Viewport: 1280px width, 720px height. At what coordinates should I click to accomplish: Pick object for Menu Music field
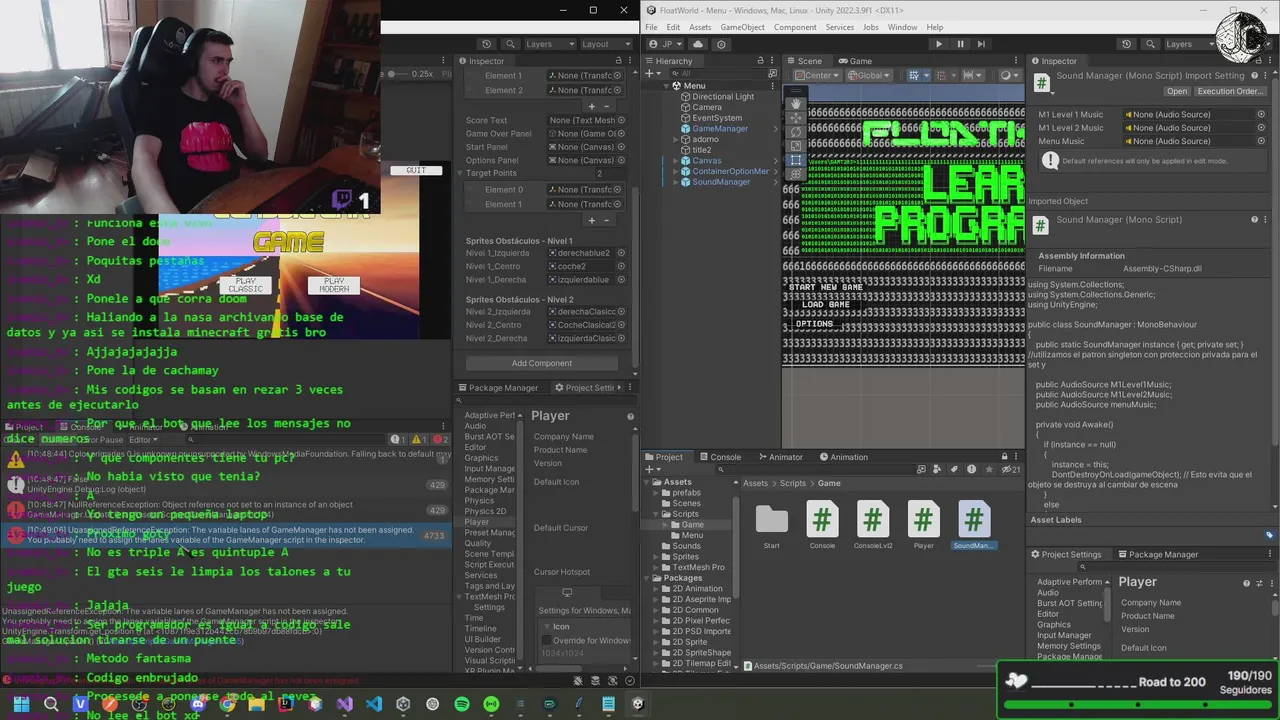1261,141
